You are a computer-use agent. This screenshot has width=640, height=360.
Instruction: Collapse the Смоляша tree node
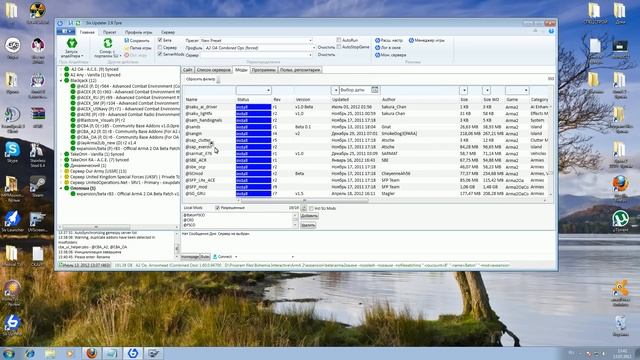click(x=61, y=188)
